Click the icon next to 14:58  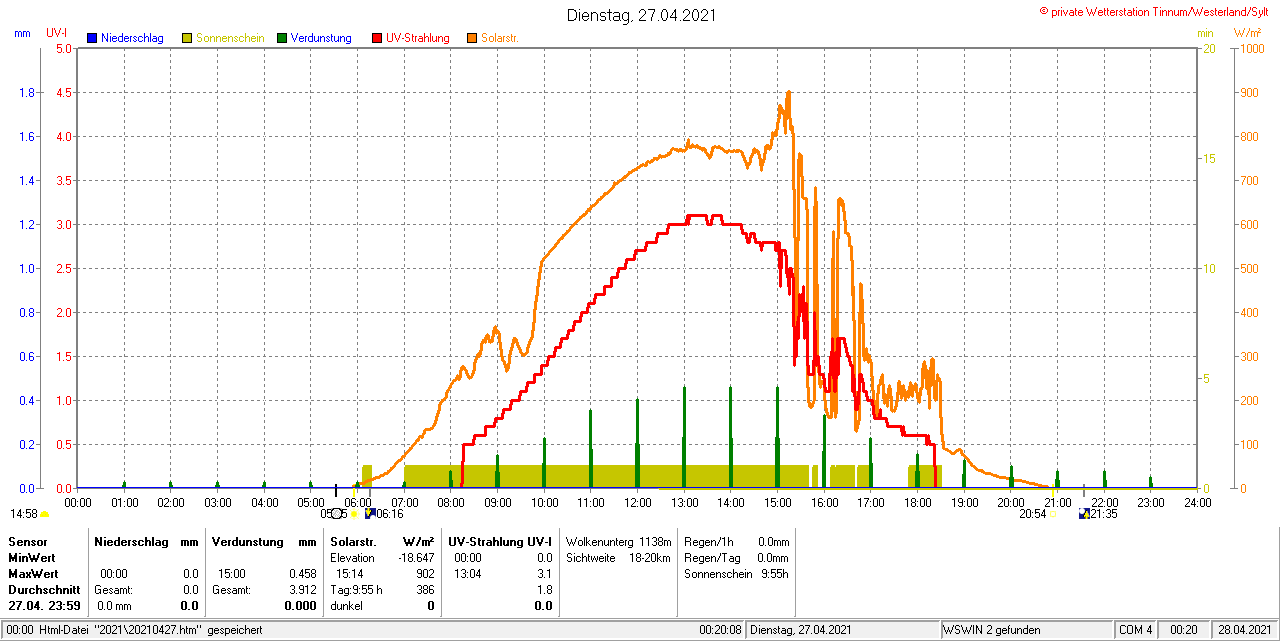tap(44, 514)
